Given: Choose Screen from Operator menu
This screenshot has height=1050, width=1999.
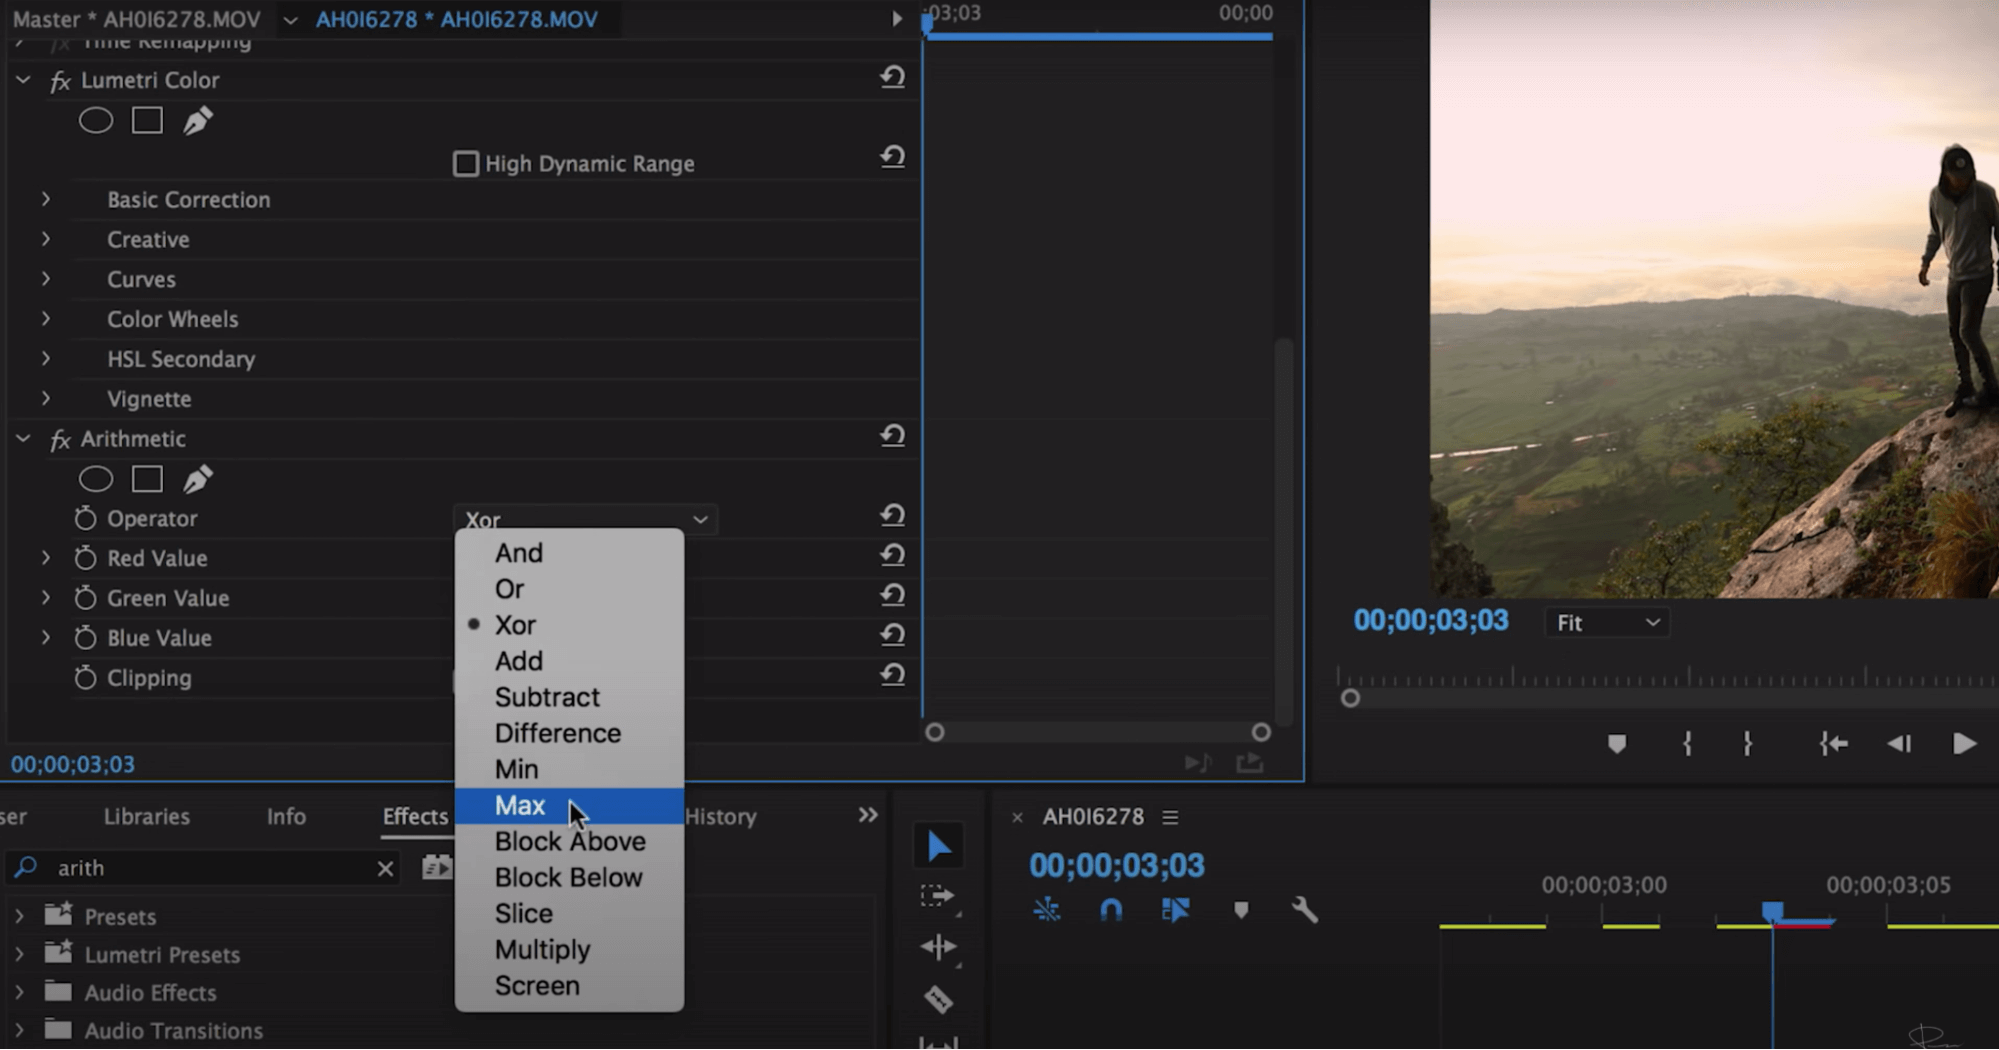Looking at the screenshot, I should coord(569,986).
